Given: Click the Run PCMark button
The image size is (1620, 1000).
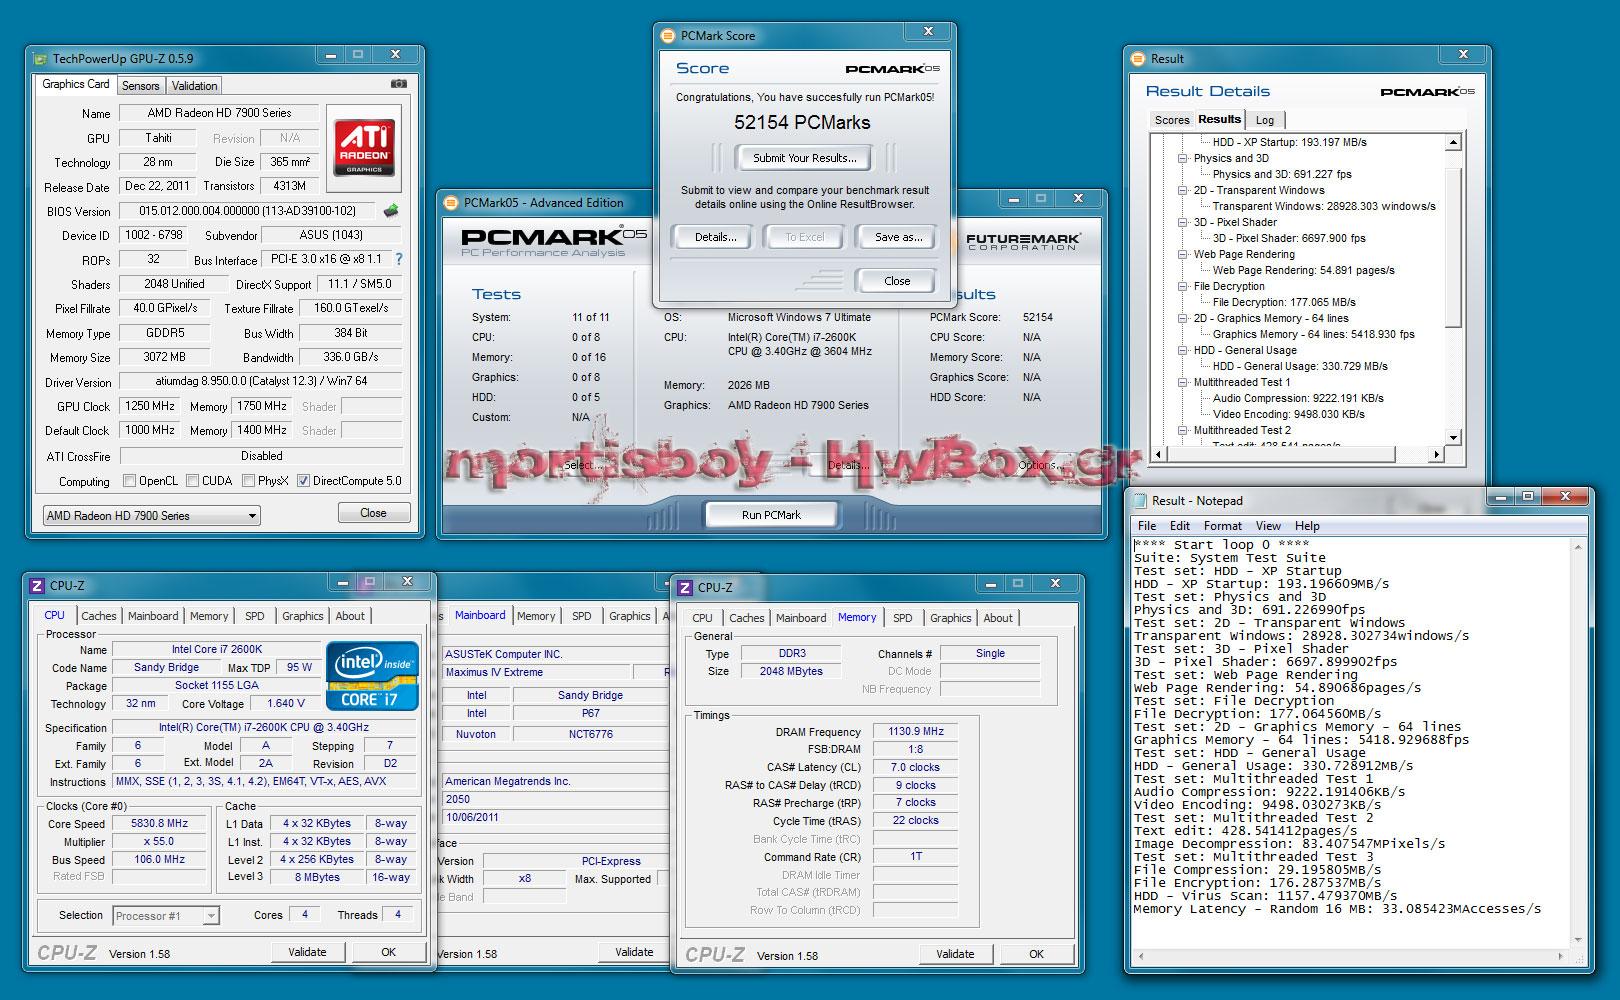Looking at the screenshot, I should [x=771, y=515].
